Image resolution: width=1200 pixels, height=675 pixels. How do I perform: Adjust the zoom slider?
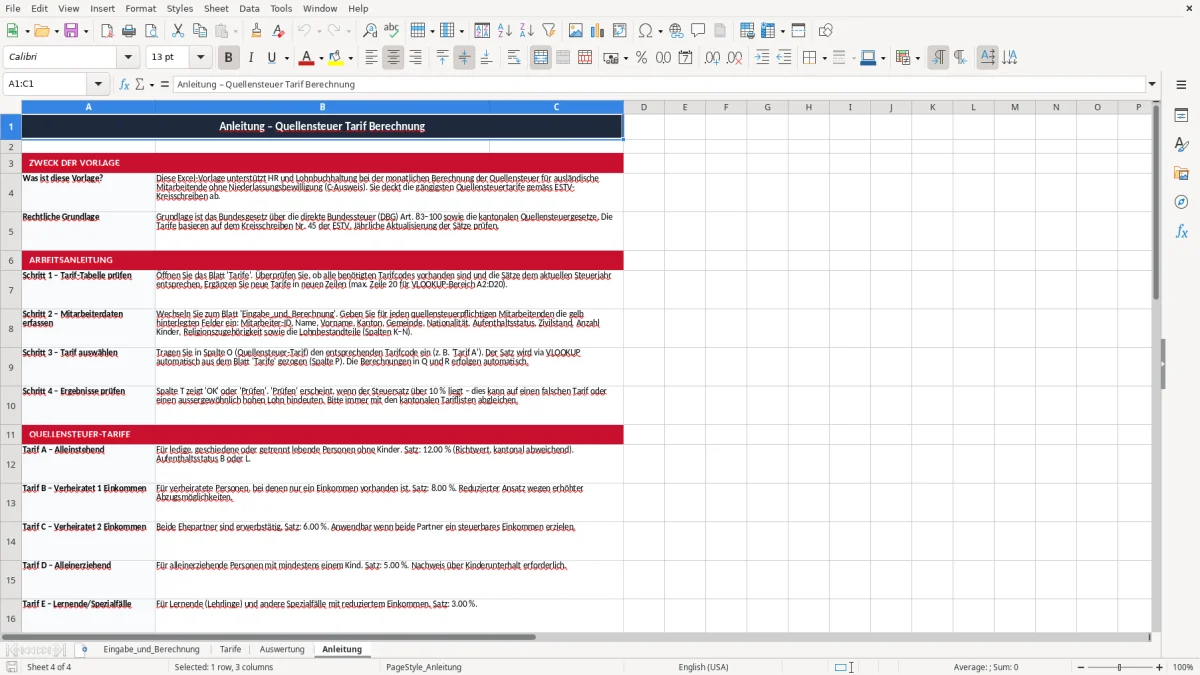point(1119,667)
